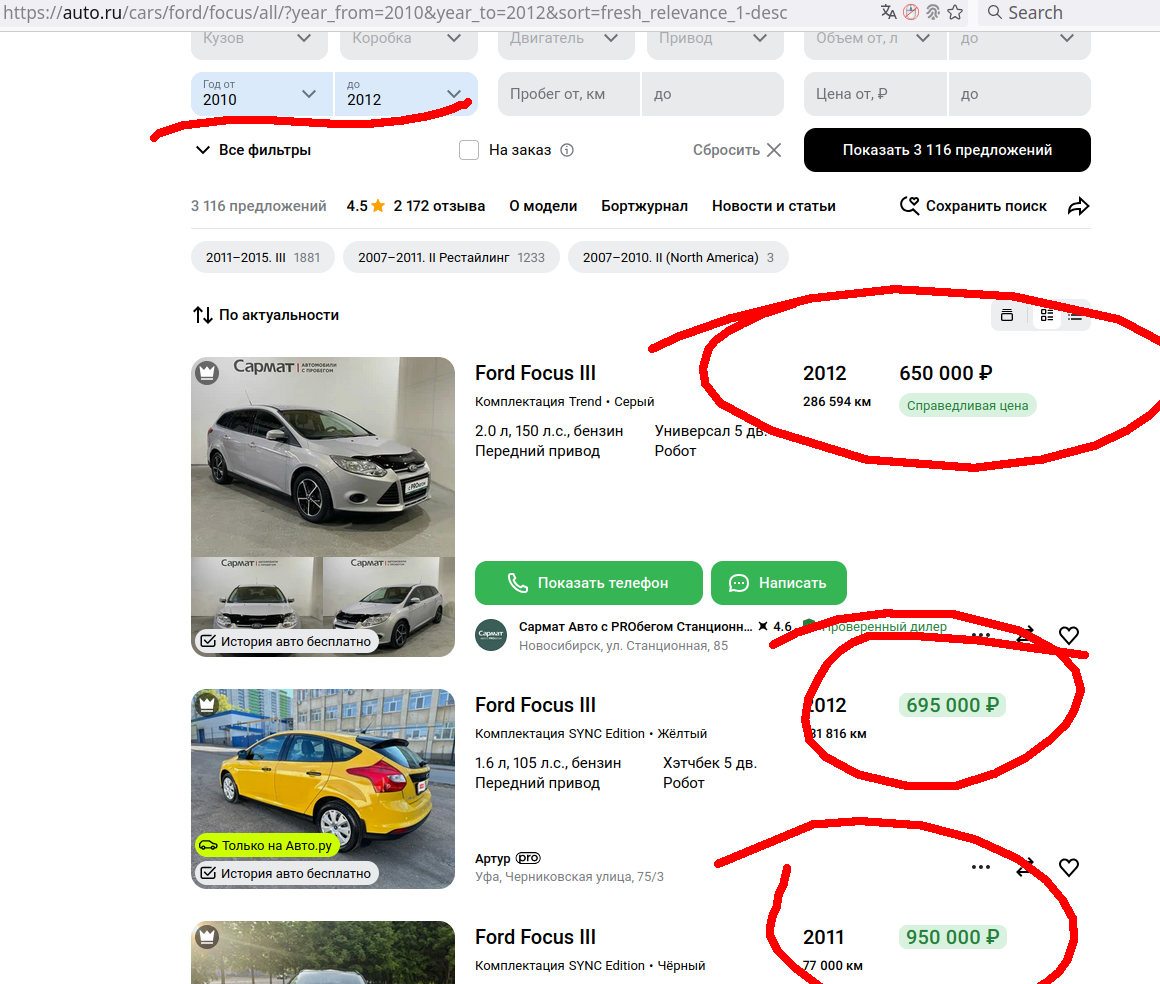Reset filters with Сбросить
The width and height of the screenshot is (1160, 984).
click(737, 150)
